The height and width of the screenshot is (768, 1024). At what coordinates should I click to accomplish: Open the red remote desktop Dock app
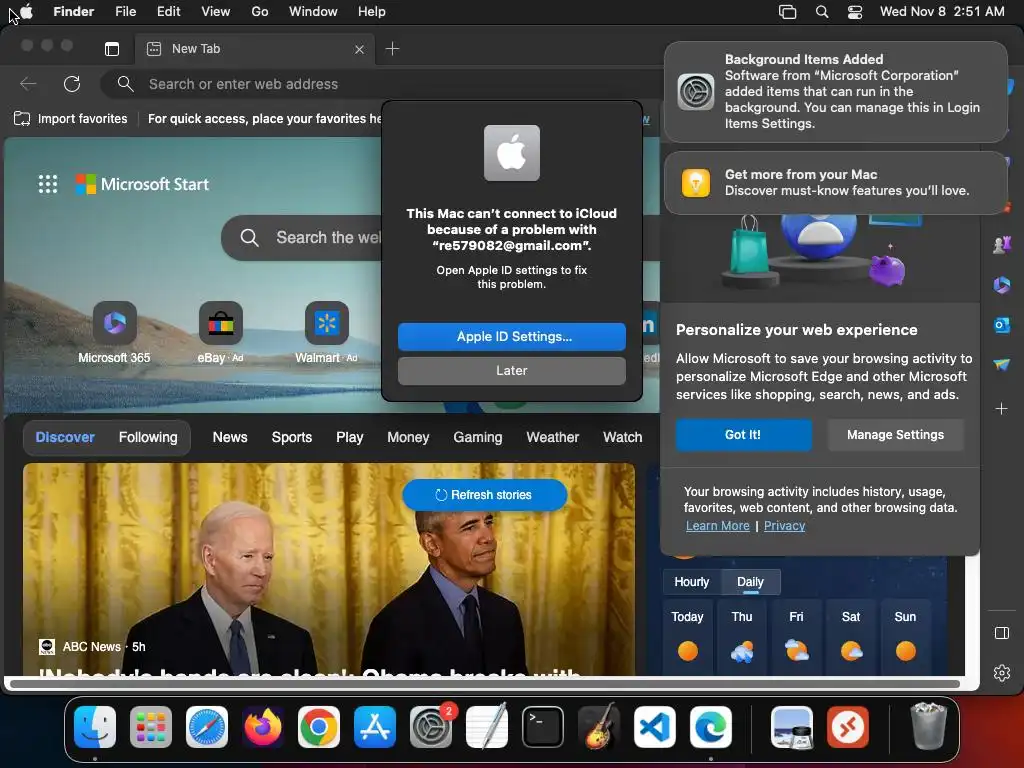[848, 727]
